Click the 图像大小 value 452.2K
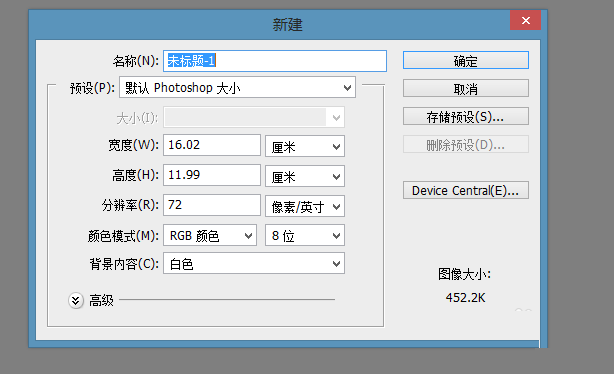The height and width of the screenshot is (374, 614). tap(465, 298)
